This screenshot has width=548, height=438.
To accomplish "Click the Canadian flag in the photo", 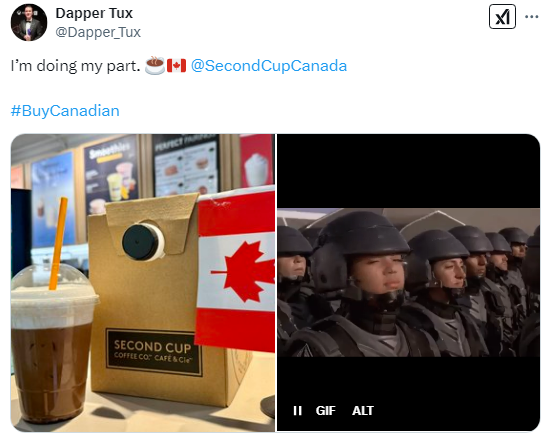I will tap(236, 269).
